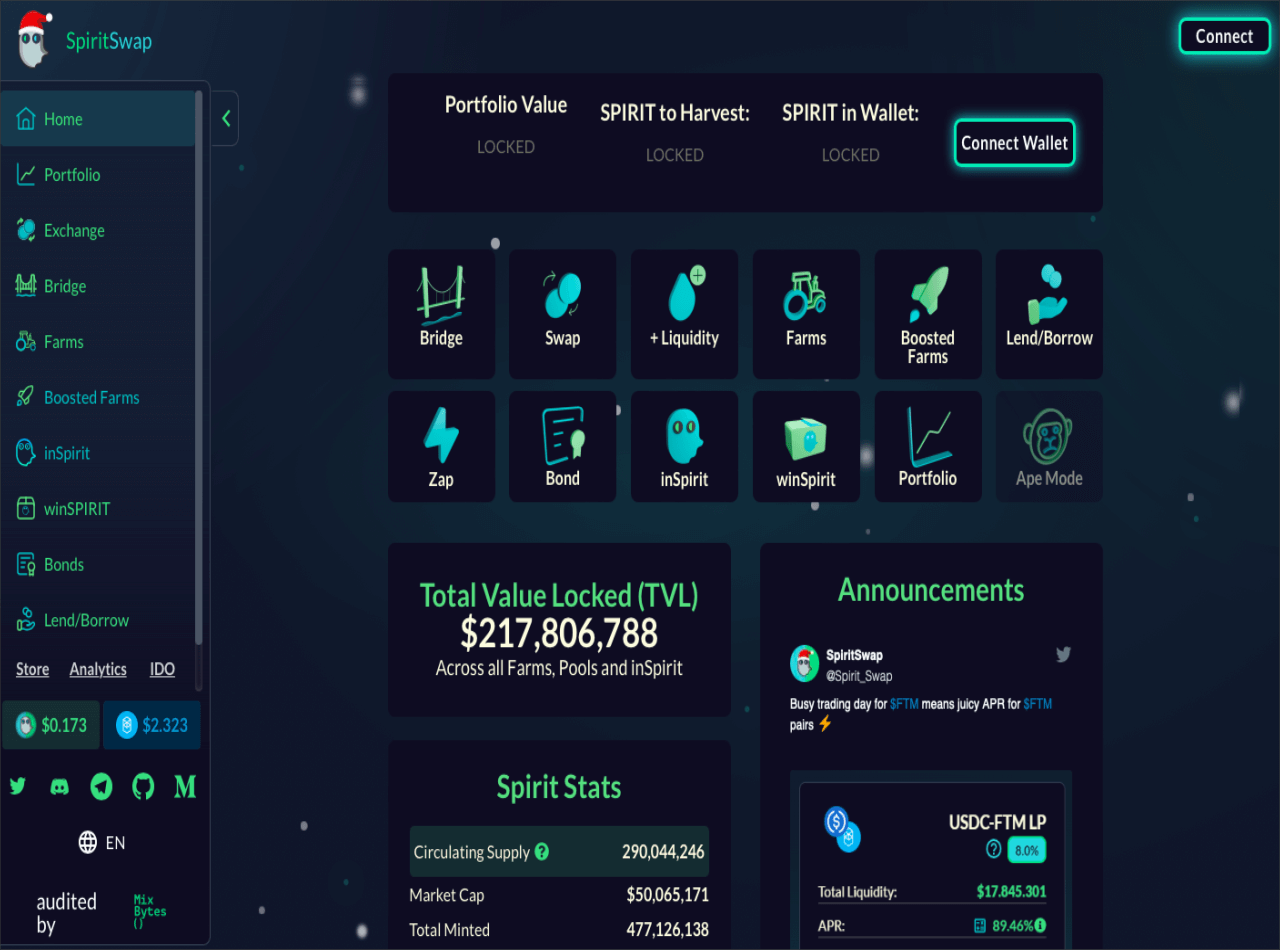Open the Telegram icon in sidebar footer
The width and height of the screenshot is (1280, 950).
coord(102,787)
